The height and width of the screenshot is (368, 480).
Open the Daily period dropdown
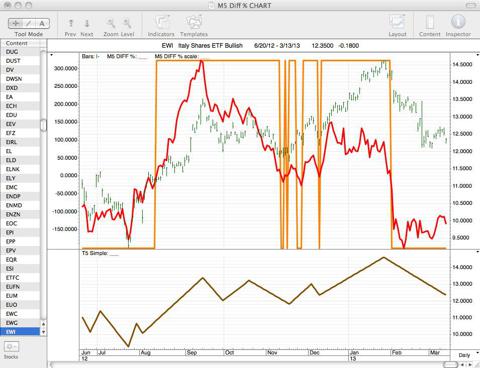pyautogui.click(x=466, y=355)
